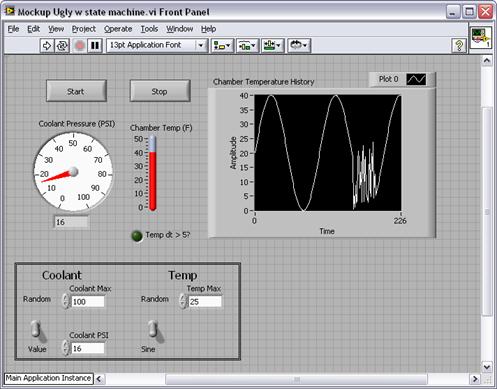
Task: Click the Run Continuously icon
Action: point(62,45)
